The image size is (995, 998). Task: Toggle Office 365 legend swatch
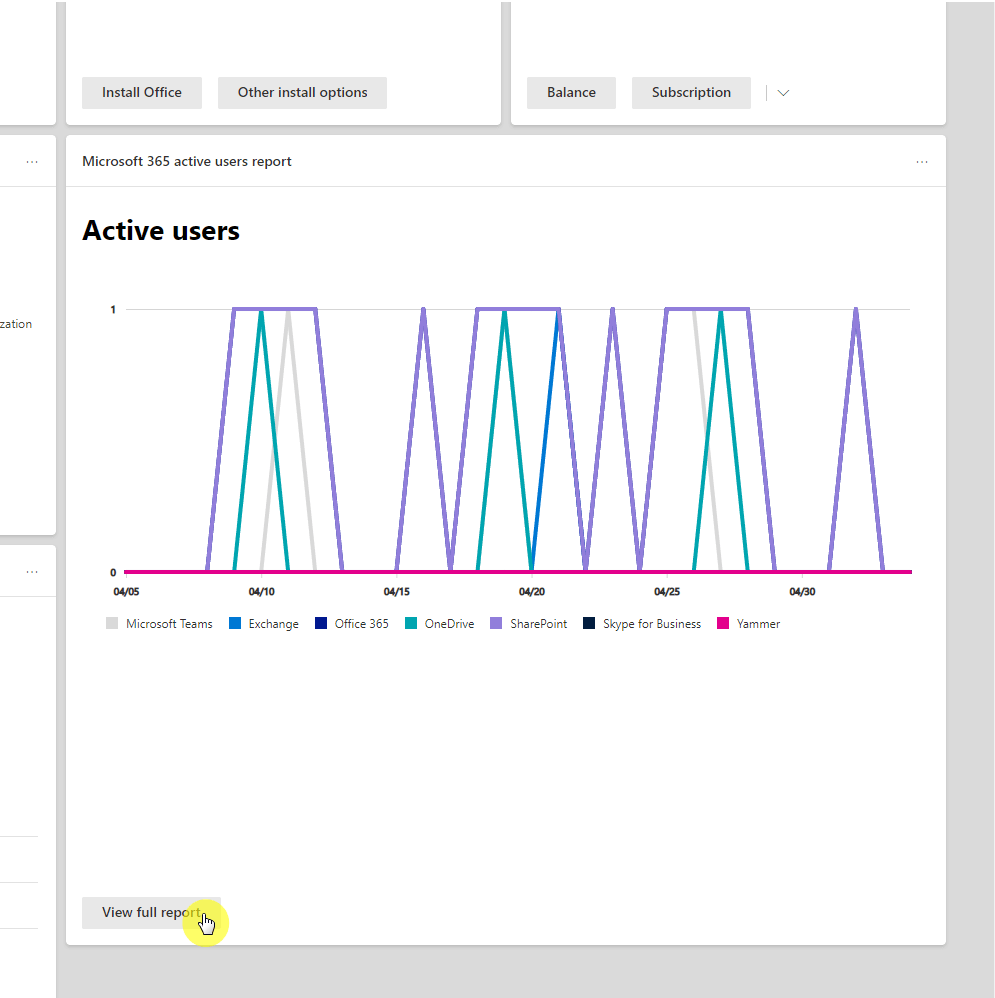point(321,624)
